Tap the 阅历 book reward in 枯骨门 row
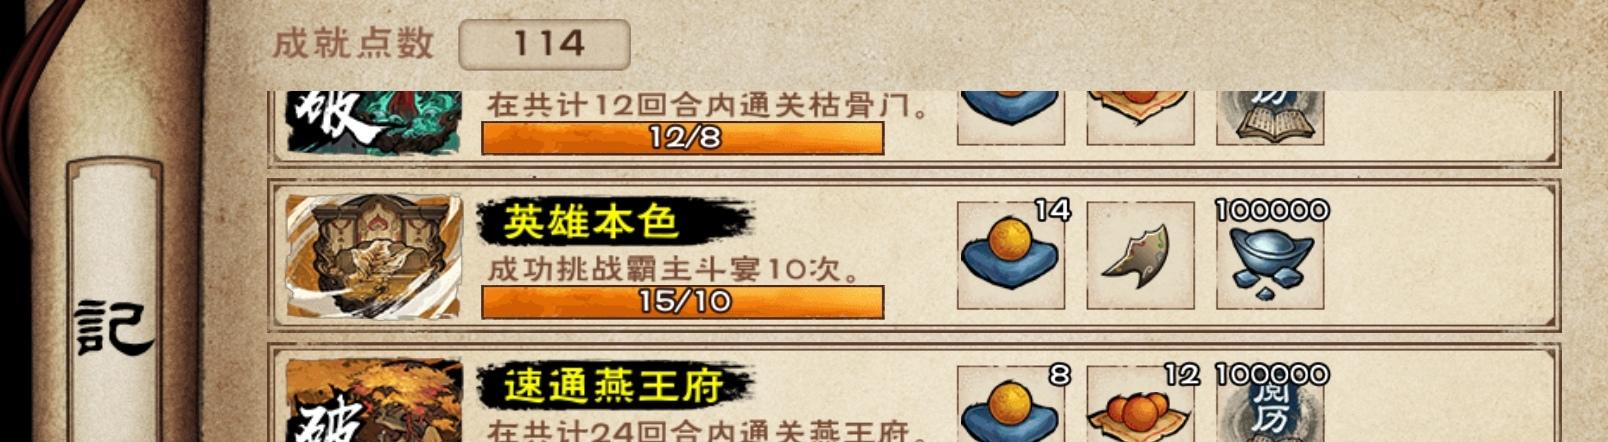The height and width of the screenshot is (442, 1608). 1270,118
